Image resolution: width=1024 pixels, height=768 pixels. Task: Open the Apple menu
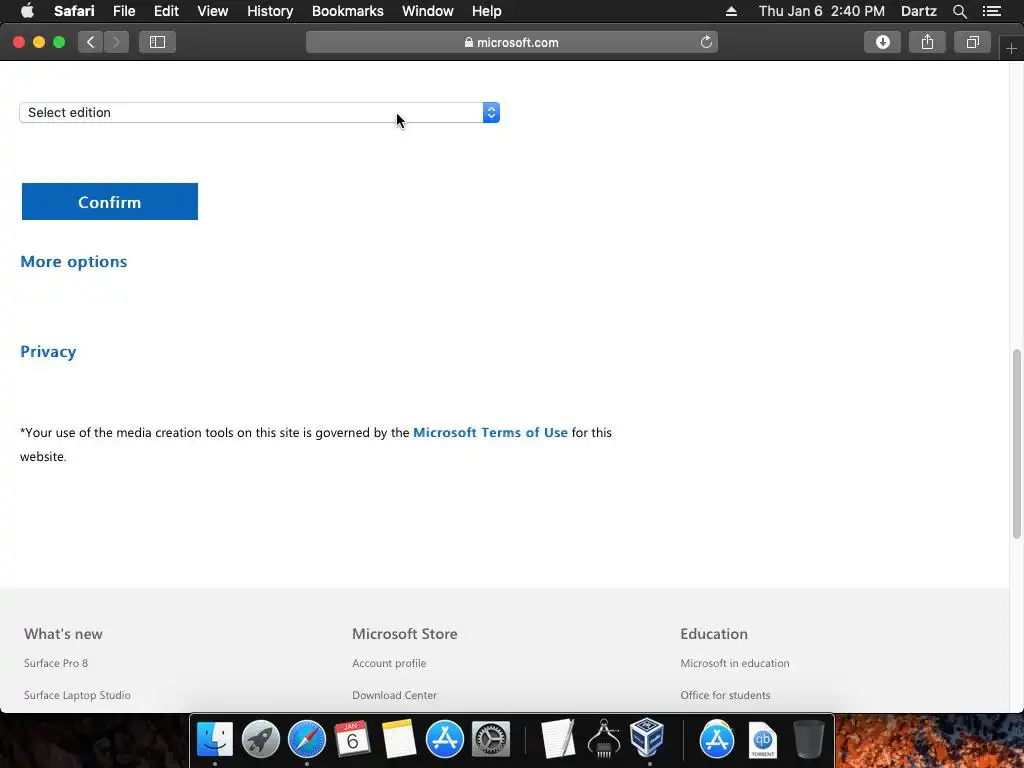pos(27,11)
